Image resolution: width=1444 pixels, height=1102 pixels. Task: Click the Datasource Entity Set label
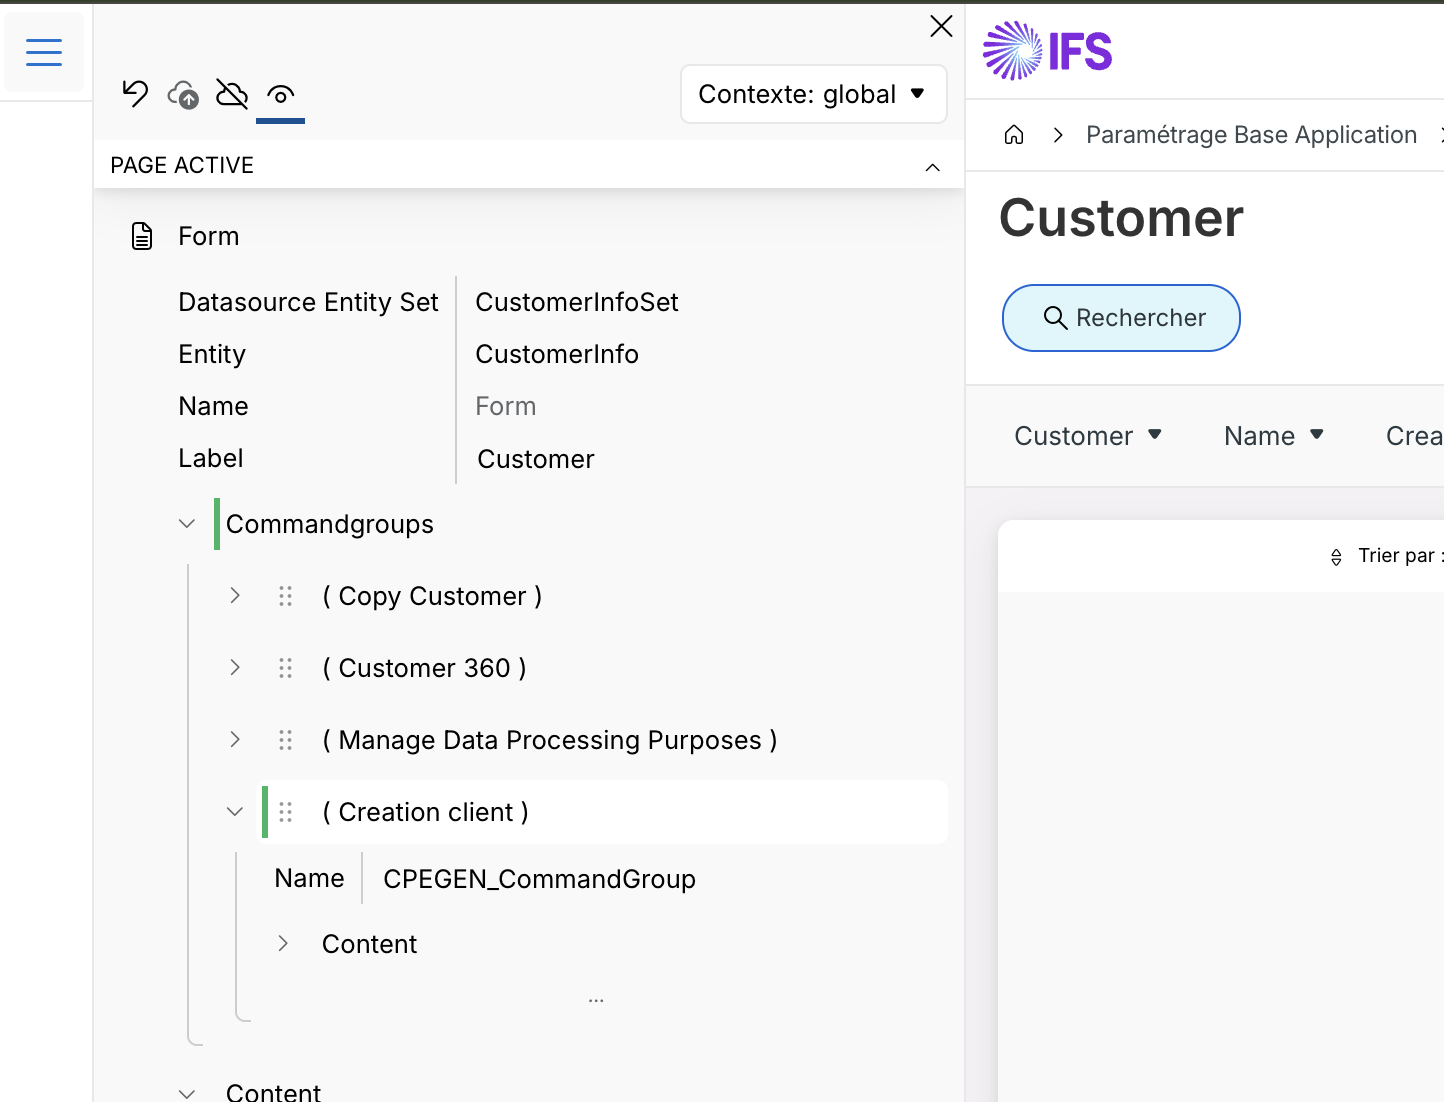coord(308,302)
